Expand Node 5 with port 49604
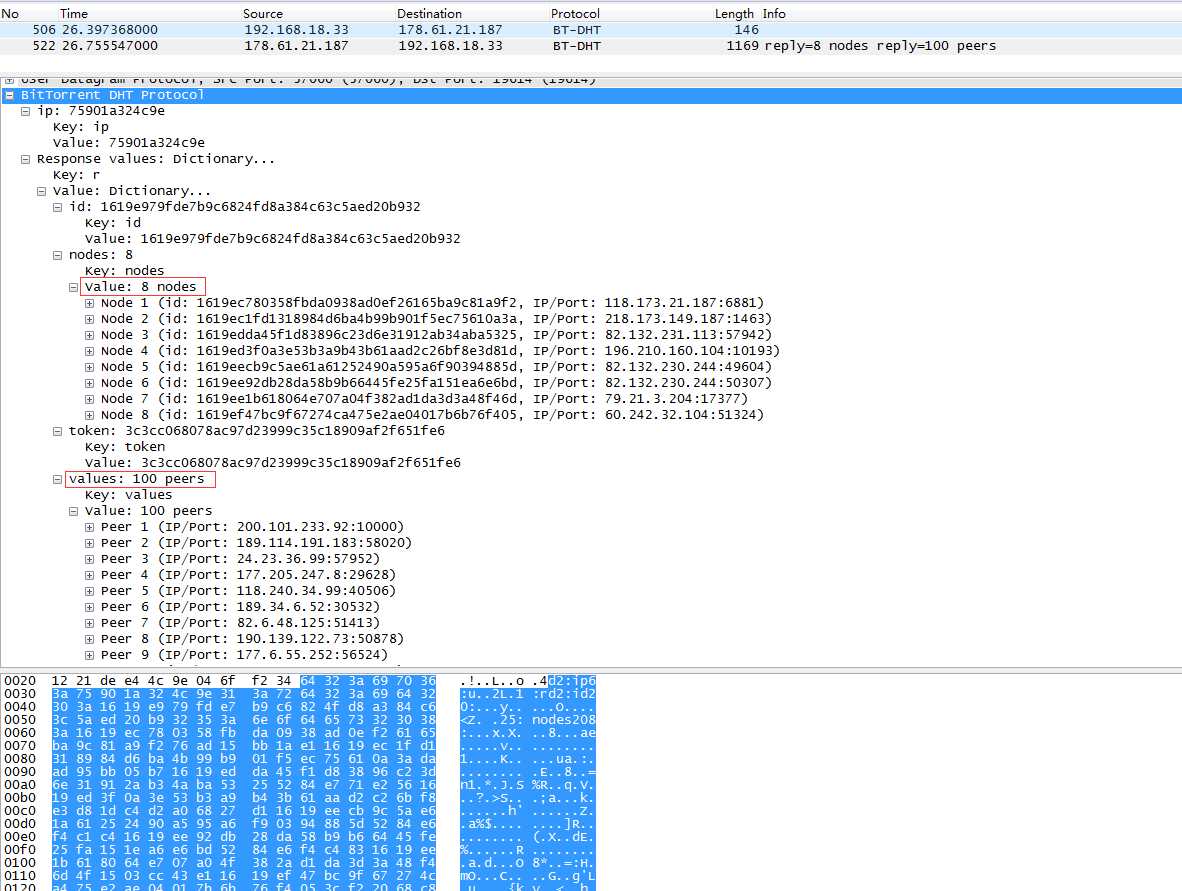The image size is (1182, 891). click(x=89, y=367)
